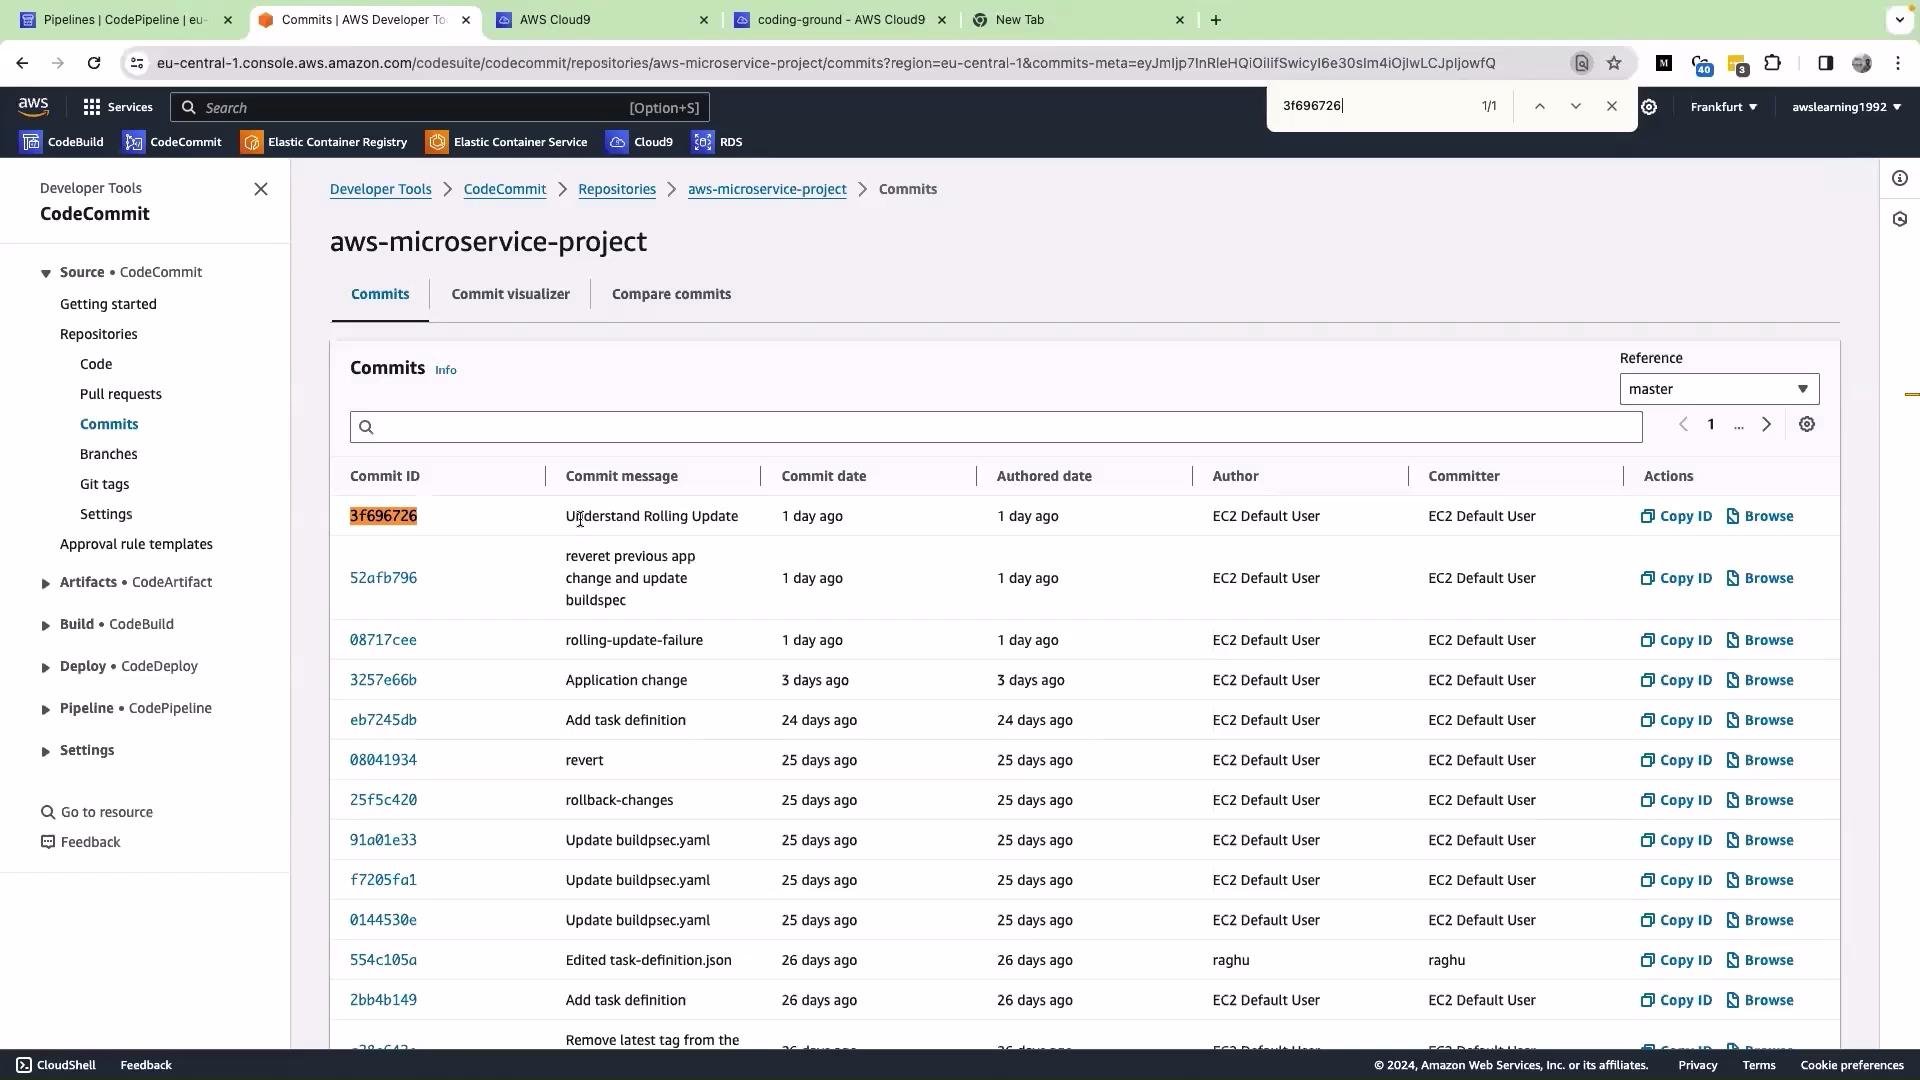Copy ID of commit 3f696726
This screenshot has width=1920, height=1080.
coord(1676,516)
